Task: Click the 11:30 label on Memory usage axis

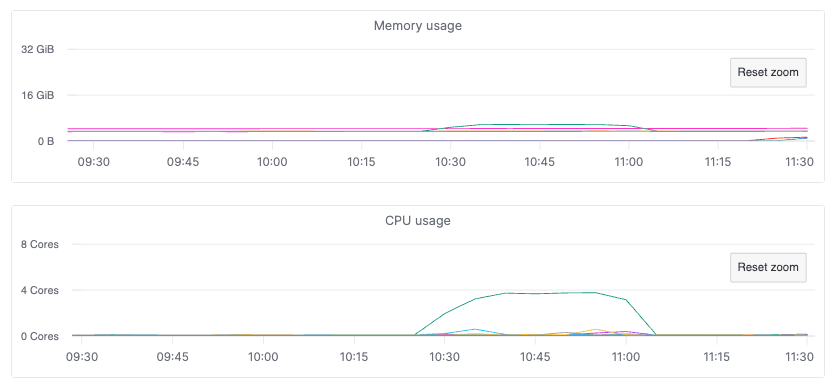Action: [800, 161]
